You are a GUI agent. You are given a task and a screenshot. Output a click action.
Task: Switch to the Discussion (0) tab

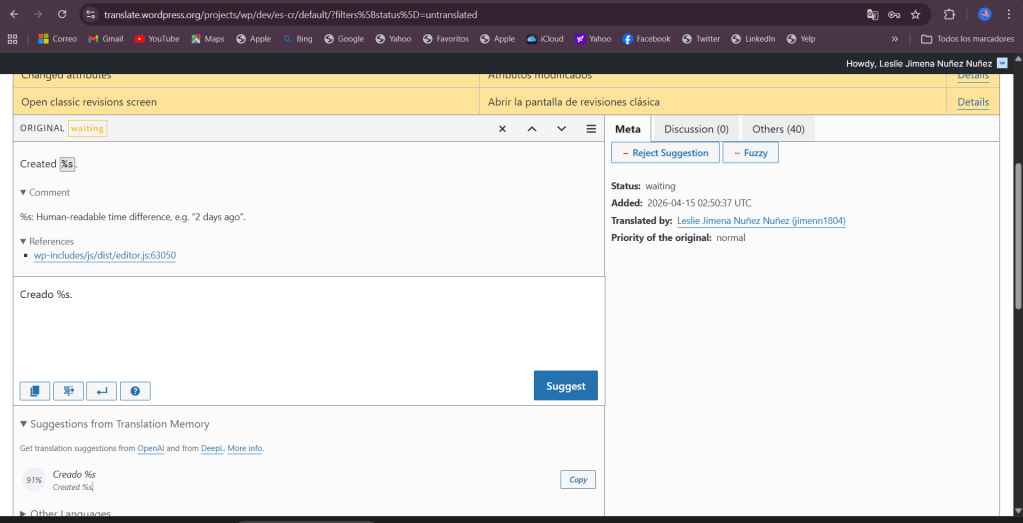click(x=696, y=129)
